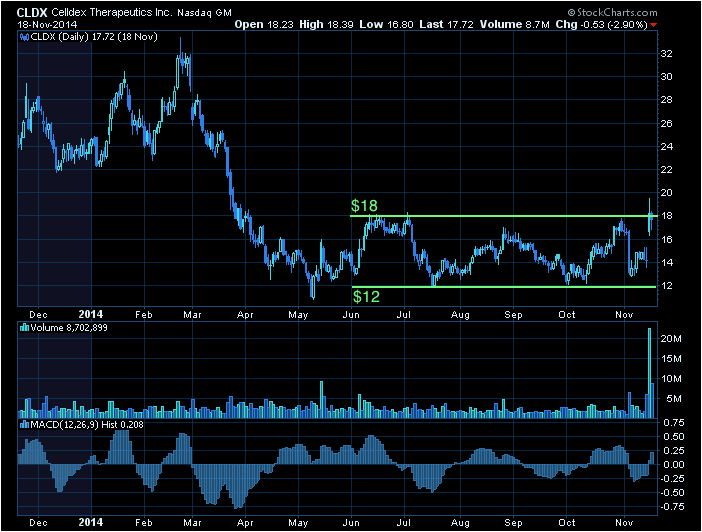Click the 26 price axis label
The height and width of the screenshot is (532, 702).
point(666,123)
